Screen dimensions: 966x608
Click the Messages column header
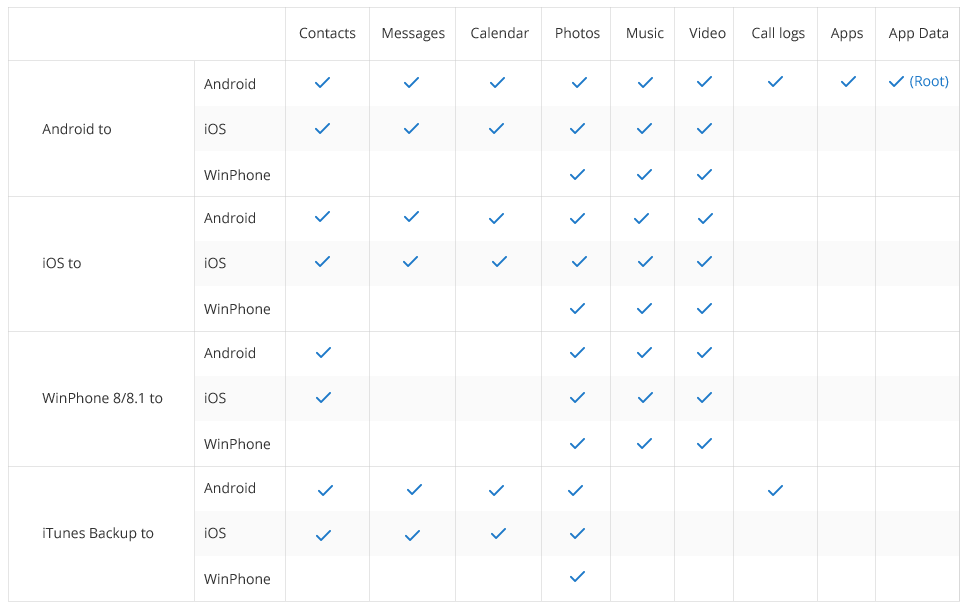[413, 33]
